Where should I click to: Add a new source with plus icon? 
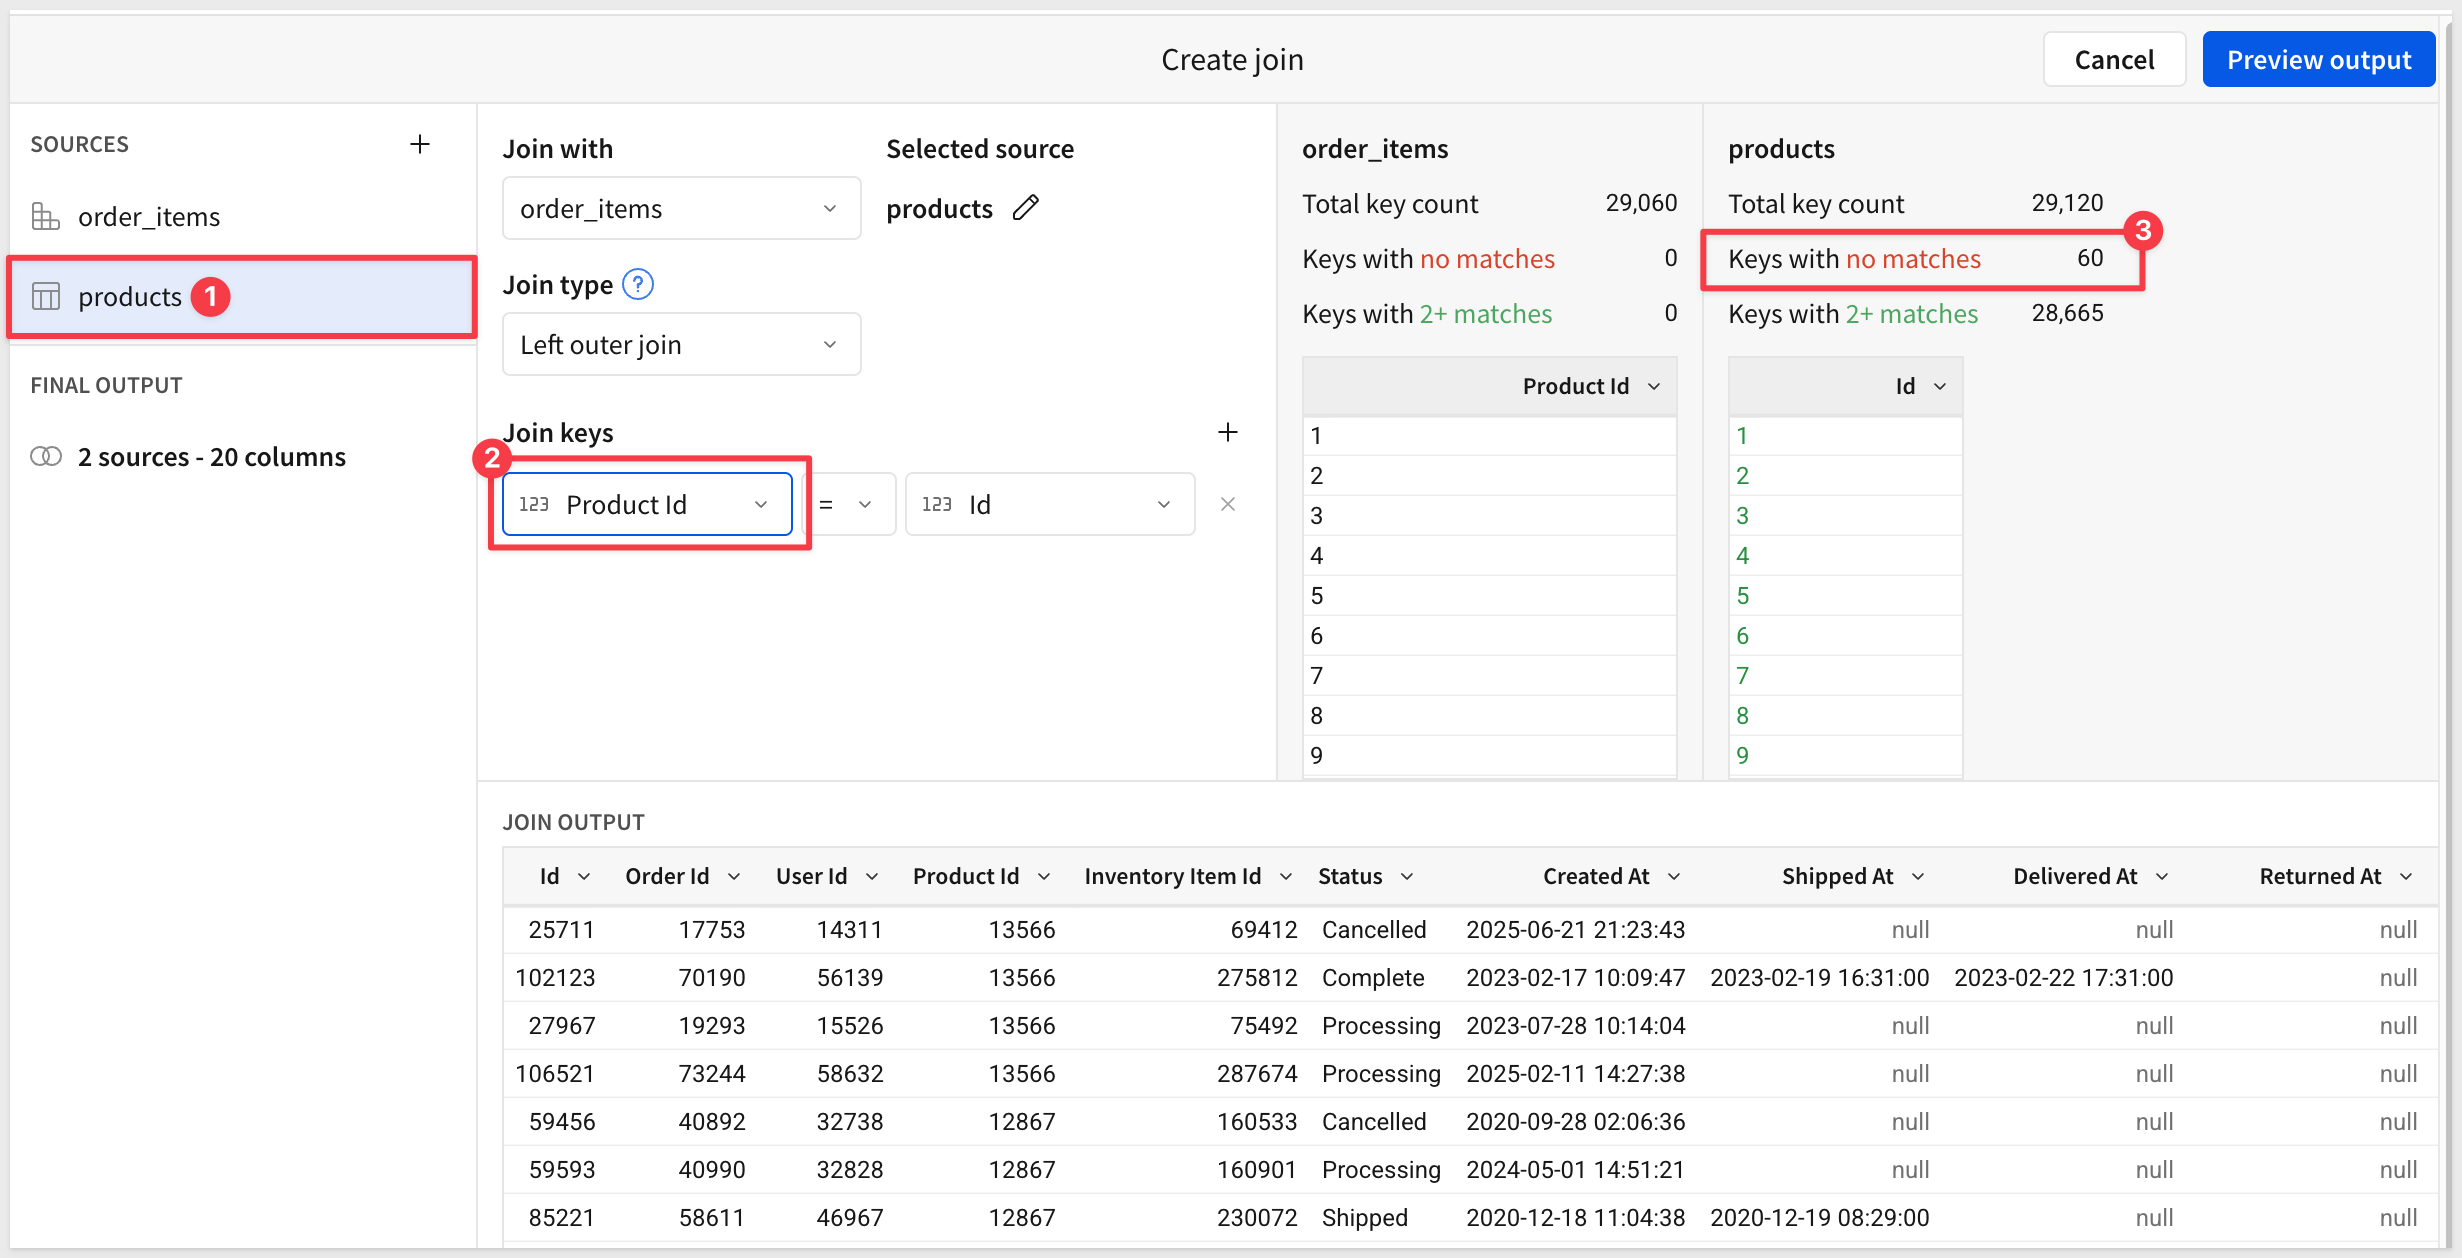click(x=420, y=144)
